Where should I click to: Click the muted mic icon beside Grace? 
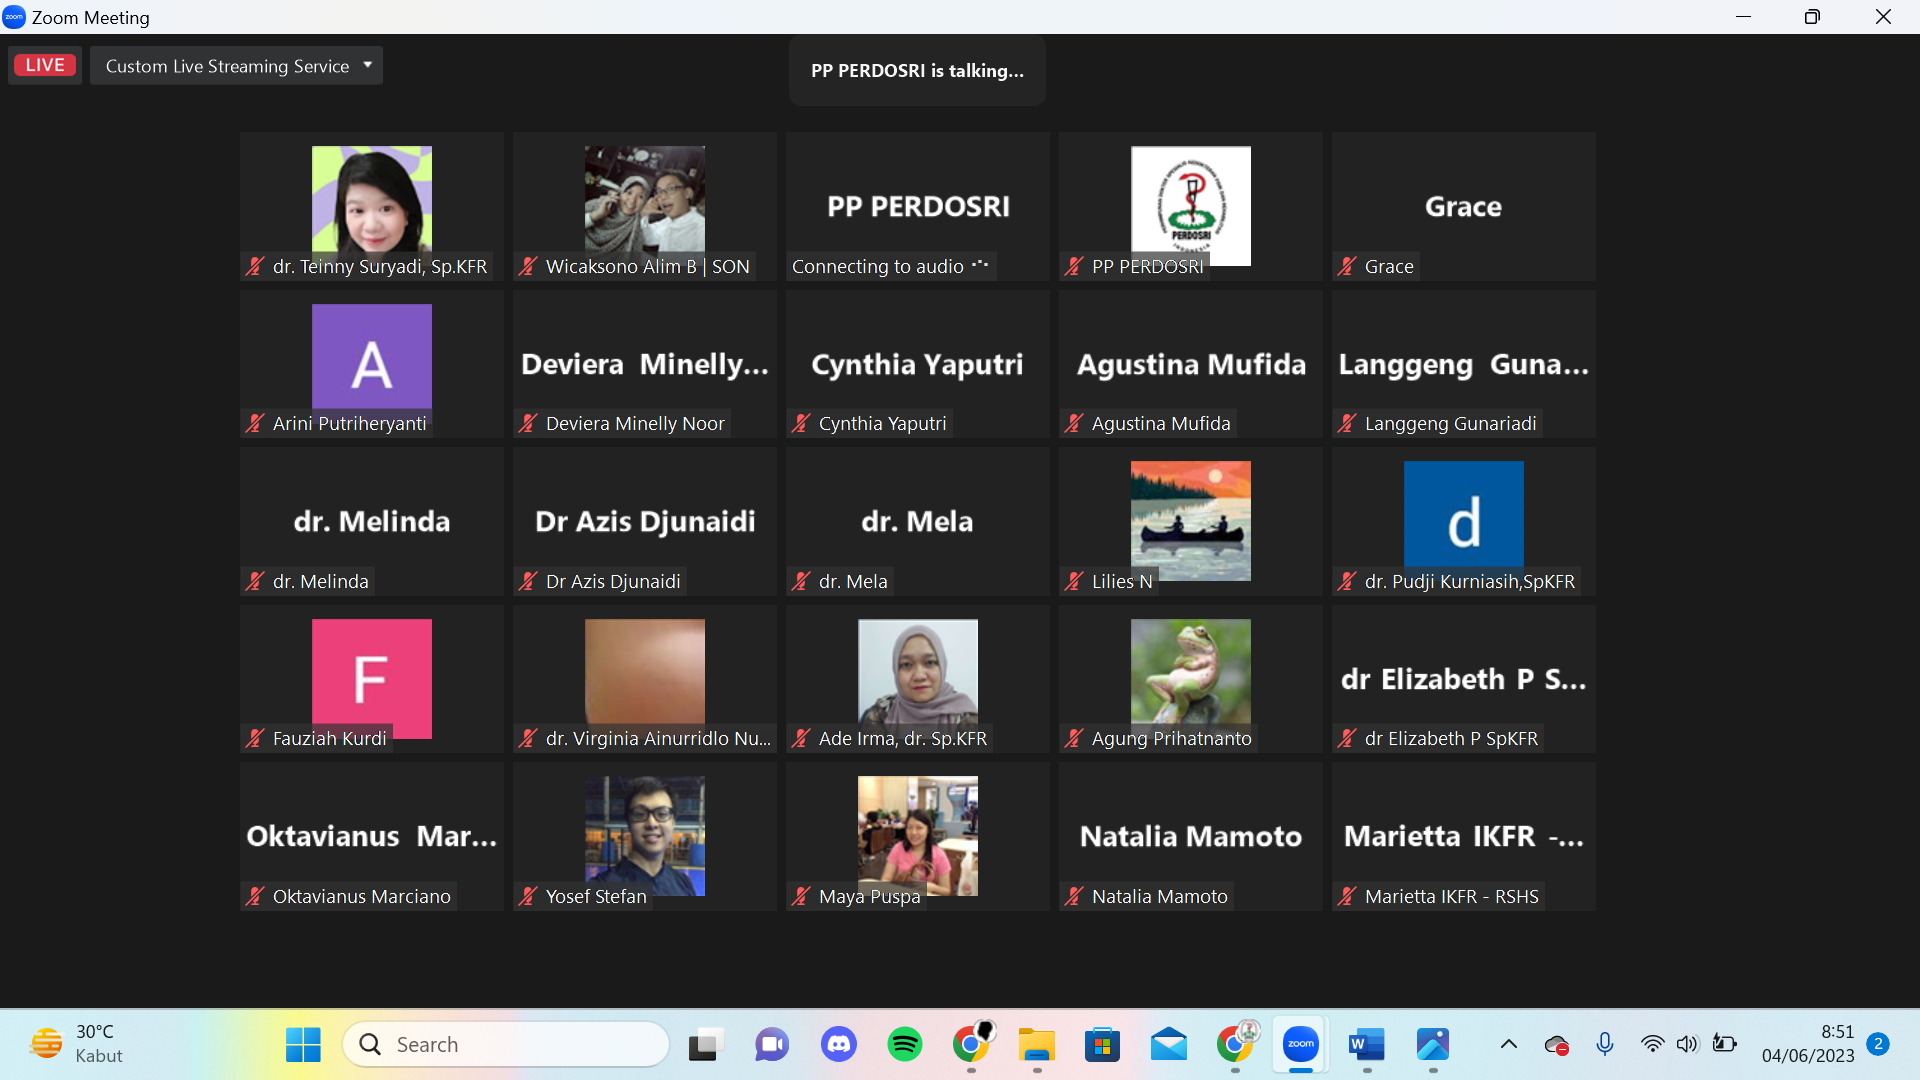click(x=1347, y=266)
